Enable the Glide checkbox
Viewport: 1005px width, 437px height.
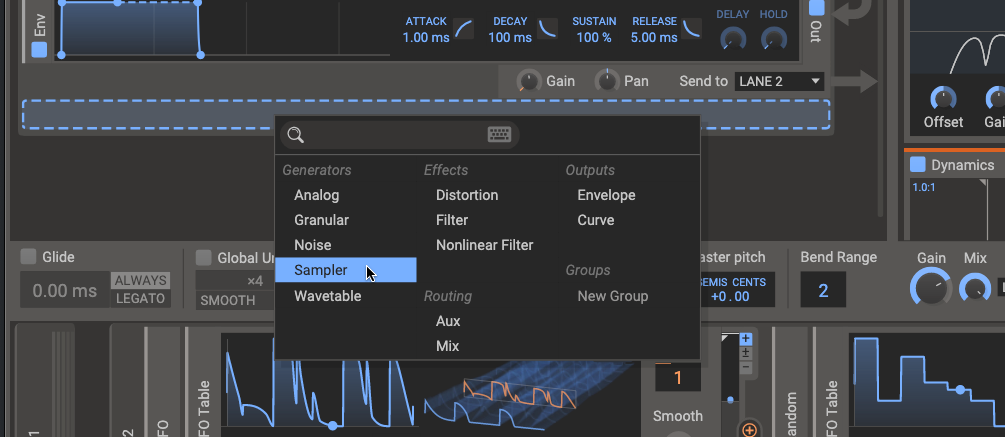pyautogui.click(x=28, y=257)
